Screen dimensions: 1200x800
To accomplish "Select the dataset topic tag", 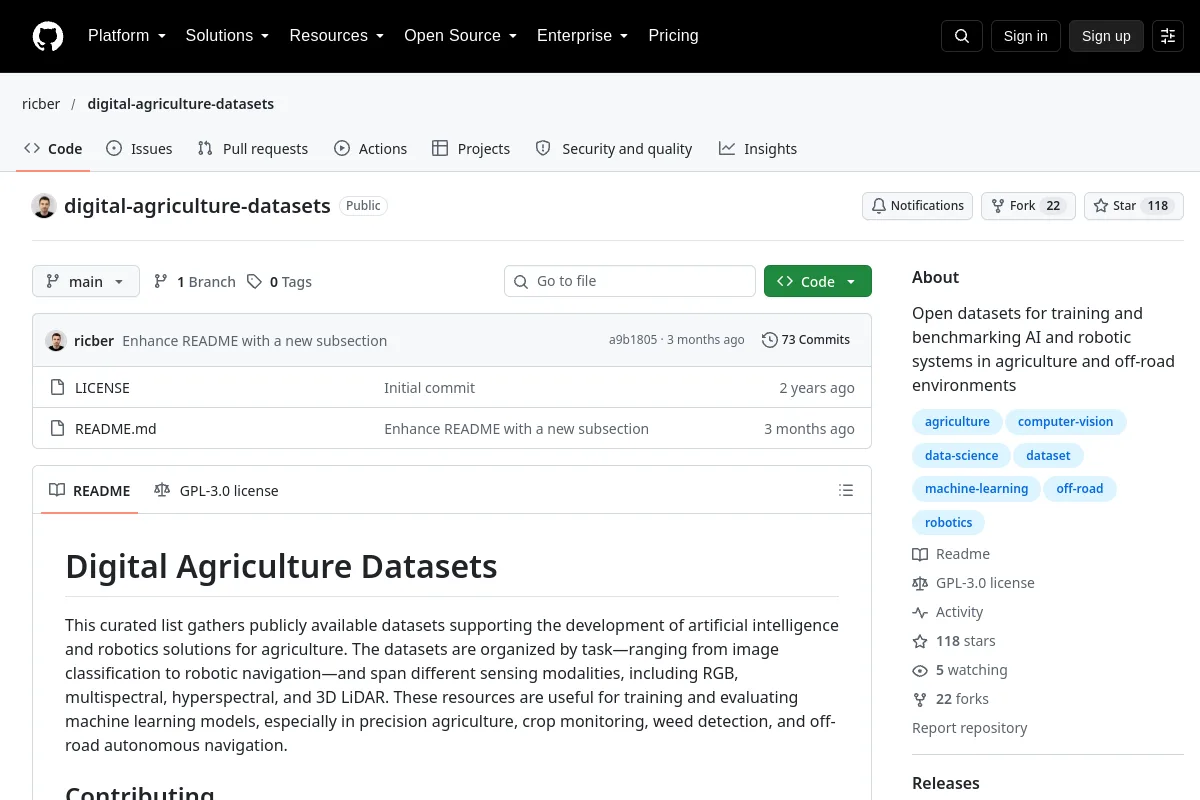I will point(1049,456).
